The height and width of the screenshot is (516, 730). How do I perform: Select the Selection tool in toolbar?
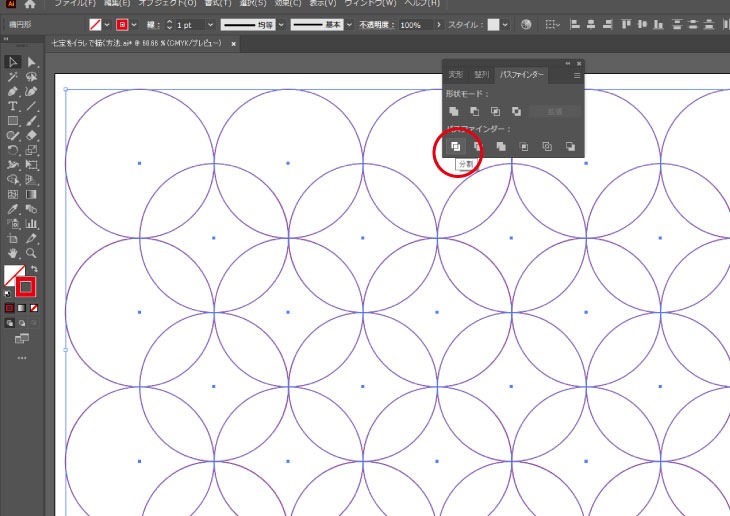[13, 62]
